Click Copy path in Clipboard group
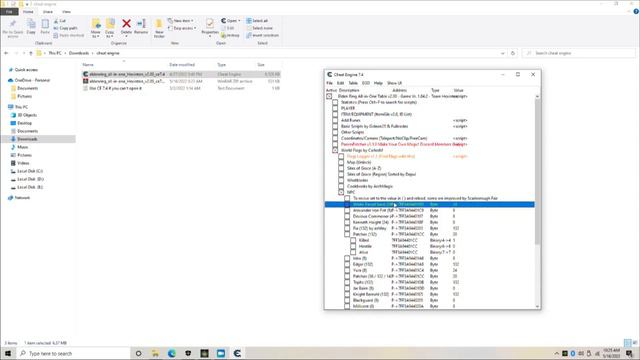Viewport: 640px width, 360px height. [65, 28]
